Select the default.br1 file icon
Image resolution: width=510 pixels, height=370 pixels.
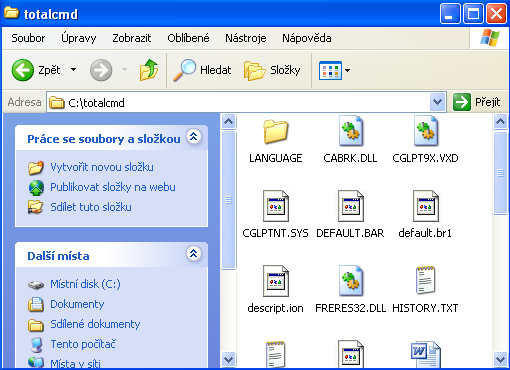(x=425, y=206)
